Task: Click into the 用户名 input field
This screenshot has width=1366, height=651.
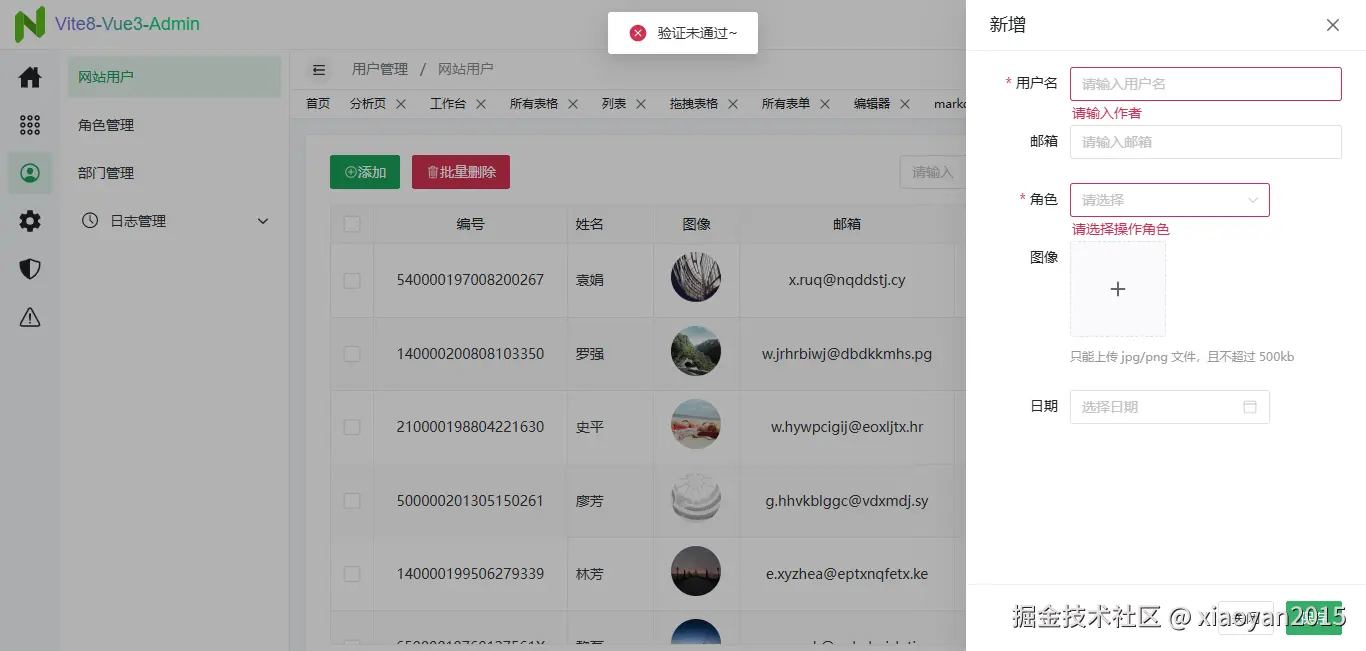Action: point(1205,84)
